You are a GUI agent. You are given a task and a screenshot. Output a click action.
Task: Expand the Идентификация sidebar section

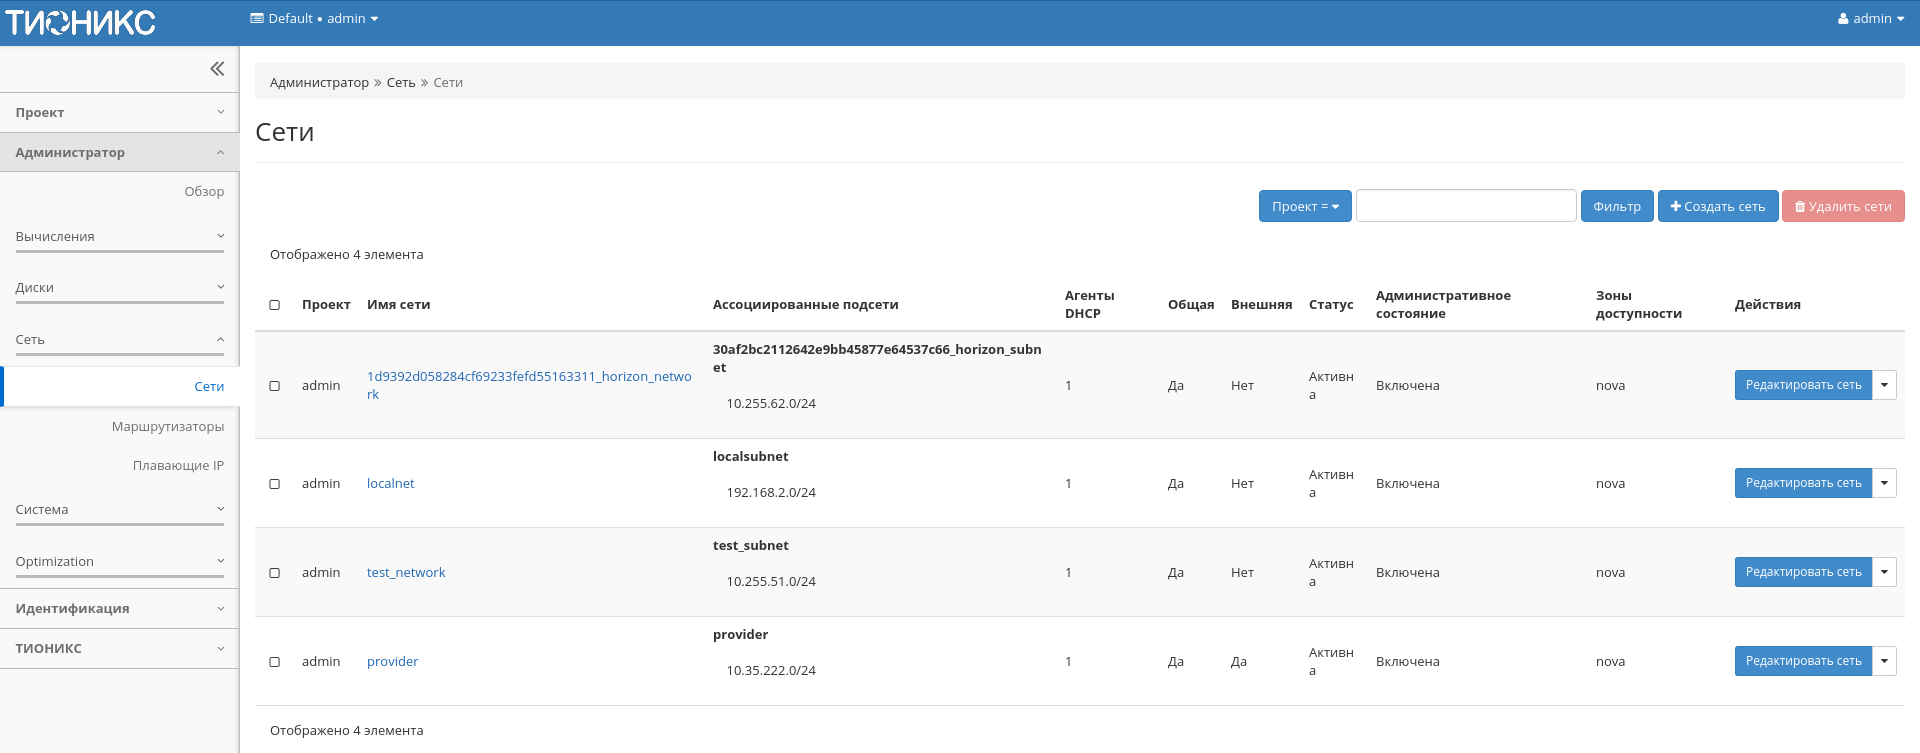(119, 609)
